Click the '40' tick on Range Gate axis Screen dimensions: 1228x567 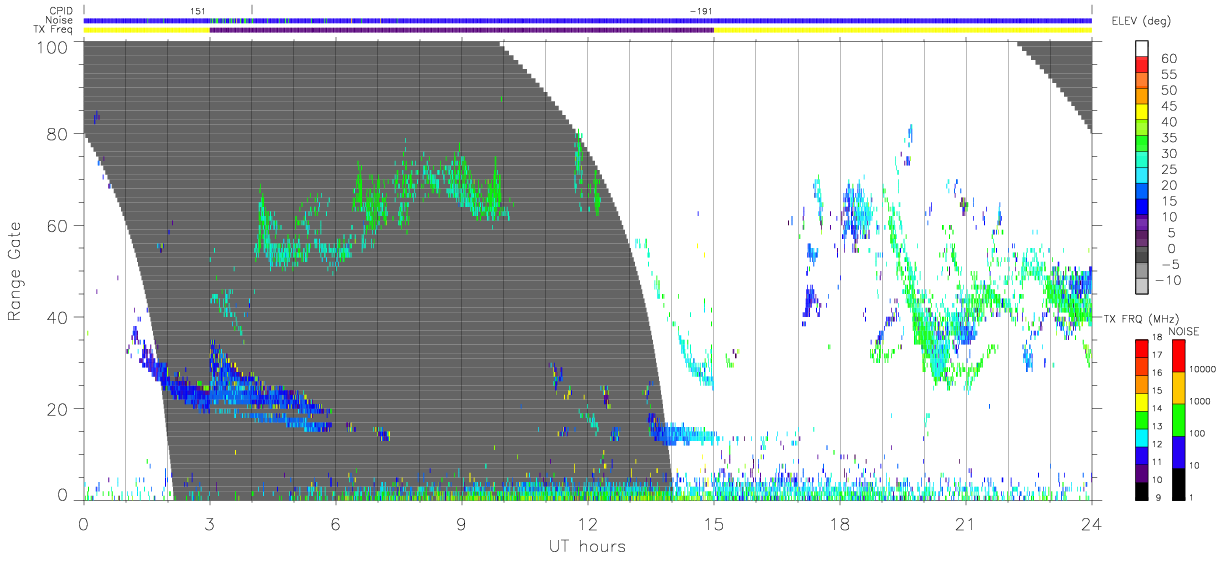click(58, 318)
